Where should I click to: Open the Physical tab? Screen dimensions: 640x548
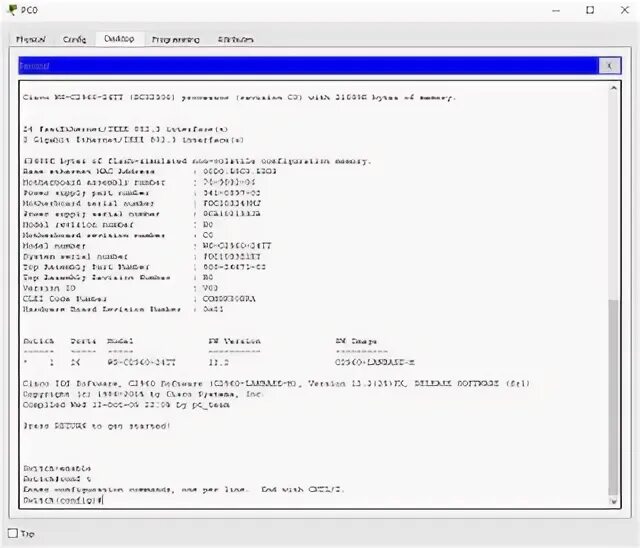click(31, 39)
